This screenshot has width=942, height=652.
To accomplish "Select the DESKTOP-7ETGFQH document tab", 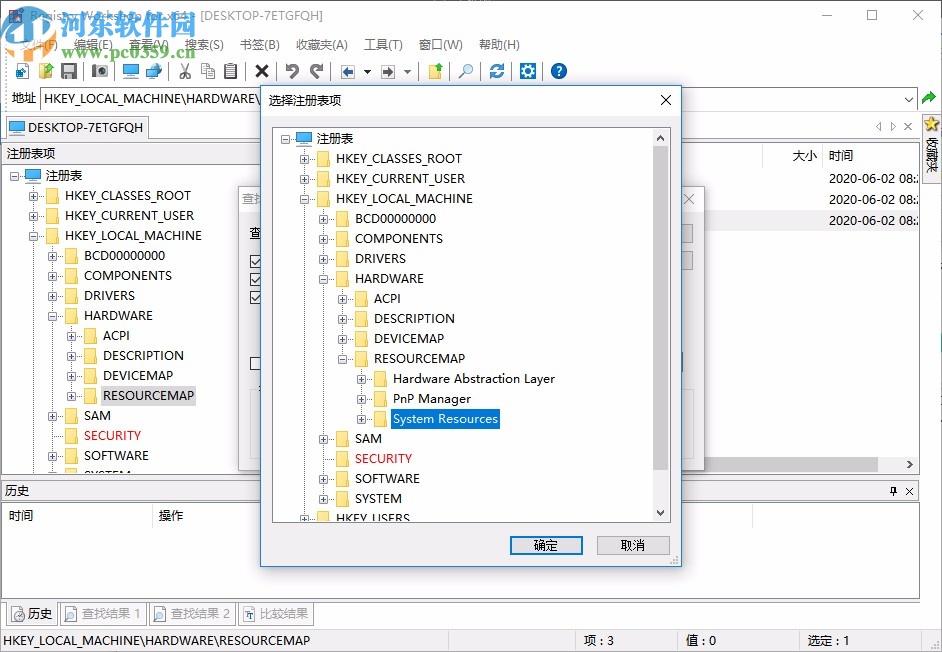I will [77, 127].
